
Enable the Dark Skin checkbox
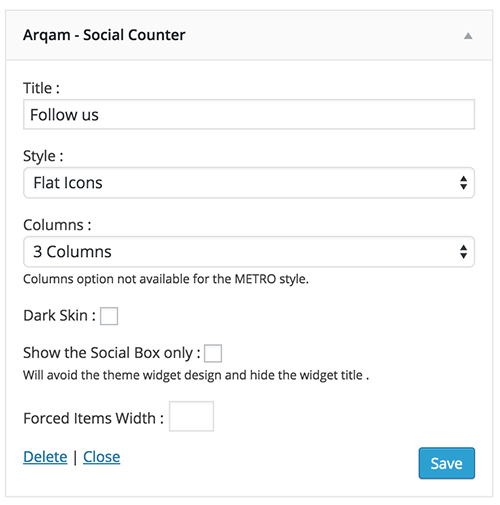coord(109,316)
